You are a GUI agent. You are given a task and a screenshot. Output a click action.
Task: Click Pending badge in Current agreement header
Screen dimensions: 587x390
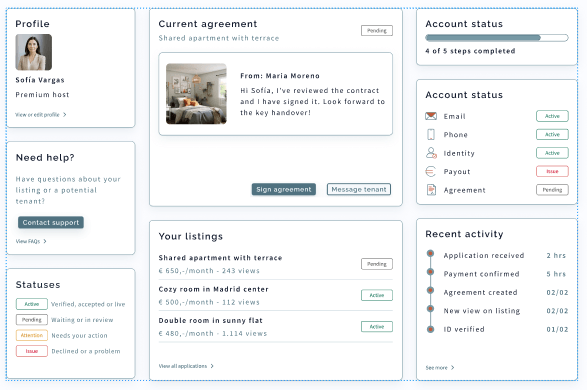tap(377, 30)
